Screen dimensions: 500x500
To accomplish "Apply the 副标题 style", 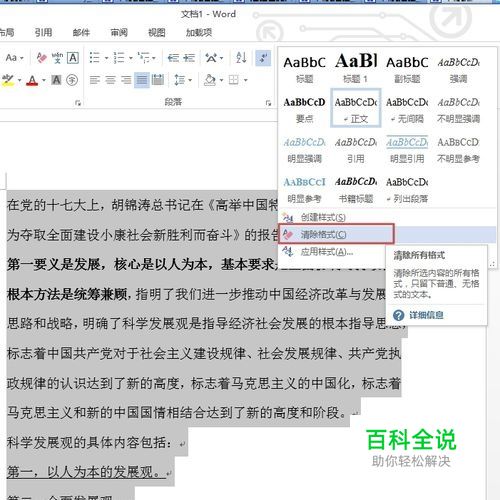I will click(407, 69).
